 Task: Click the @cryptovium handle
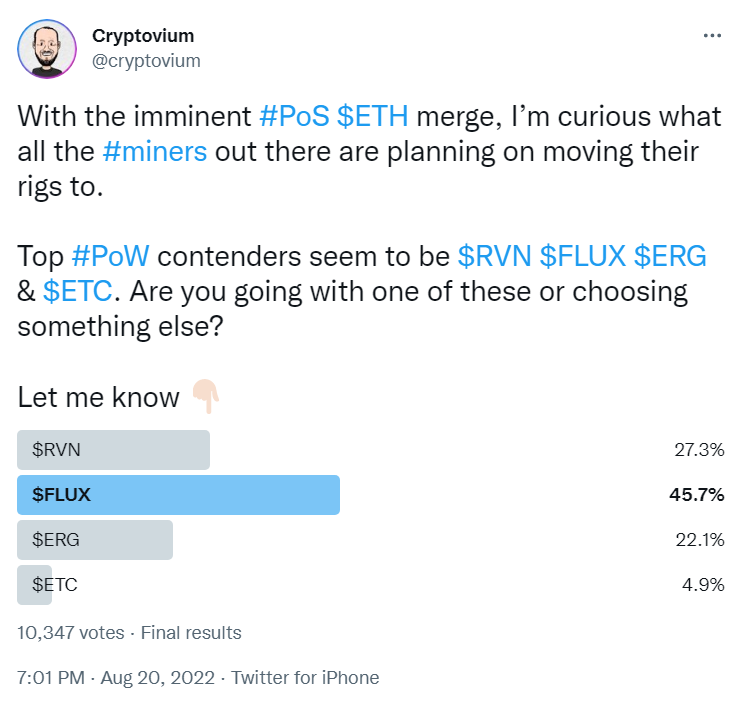146,60
